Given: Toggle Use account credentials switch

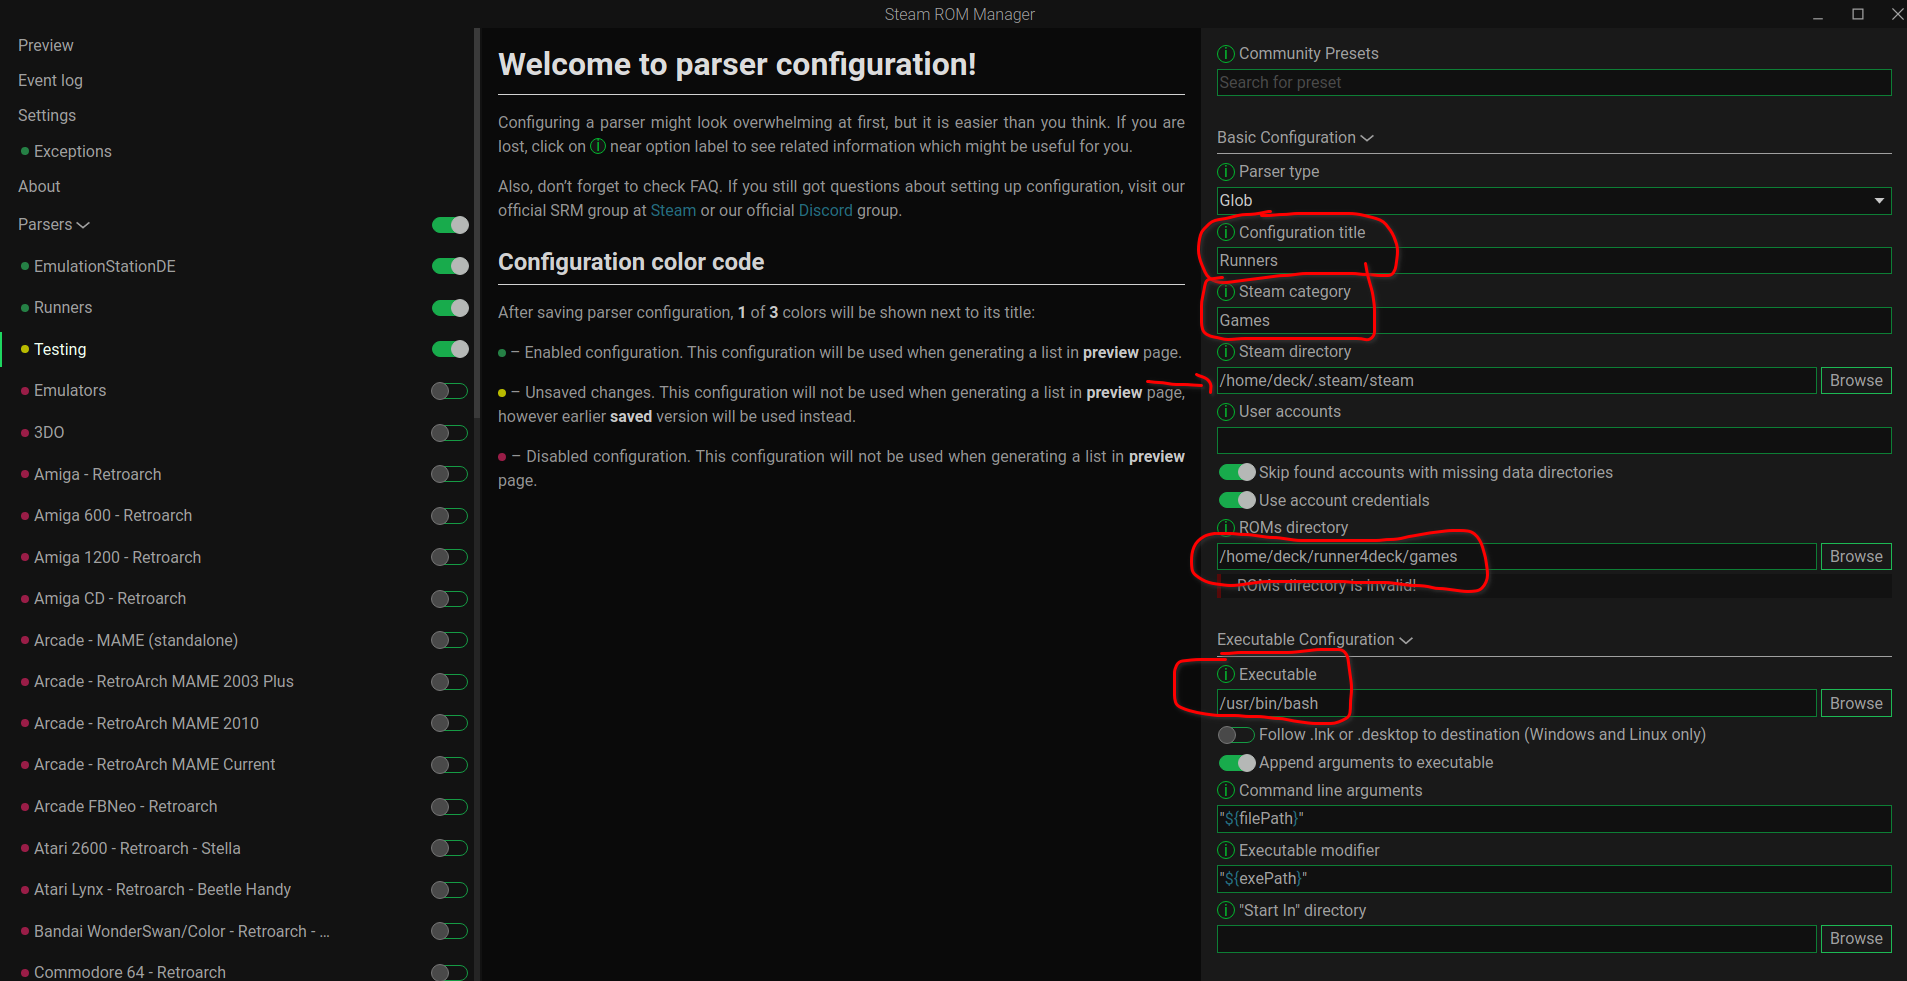Looking at the screenshot, I should click(1237, 500).
